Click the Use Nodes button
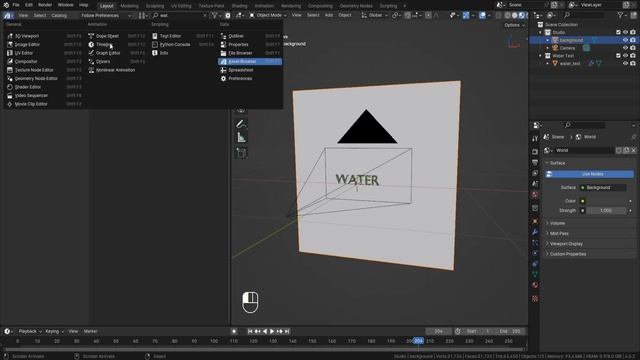640x360 pixels. [x=589, y=174]
